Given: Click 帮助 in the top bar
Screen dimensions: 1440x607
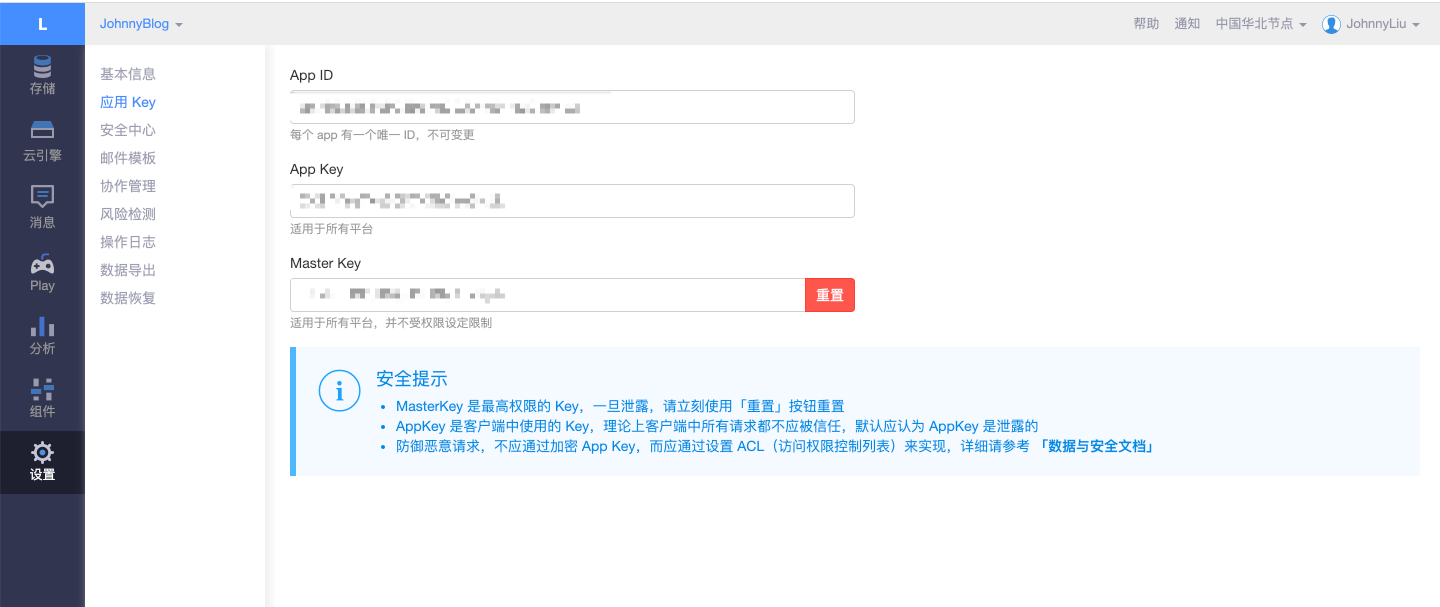Looking at the screenshot, I should click(x=1146, y=23).
